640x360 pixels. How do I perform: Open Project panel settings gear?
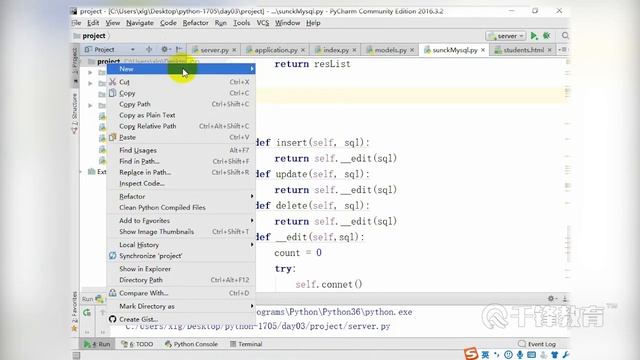[x=164, y=49]
